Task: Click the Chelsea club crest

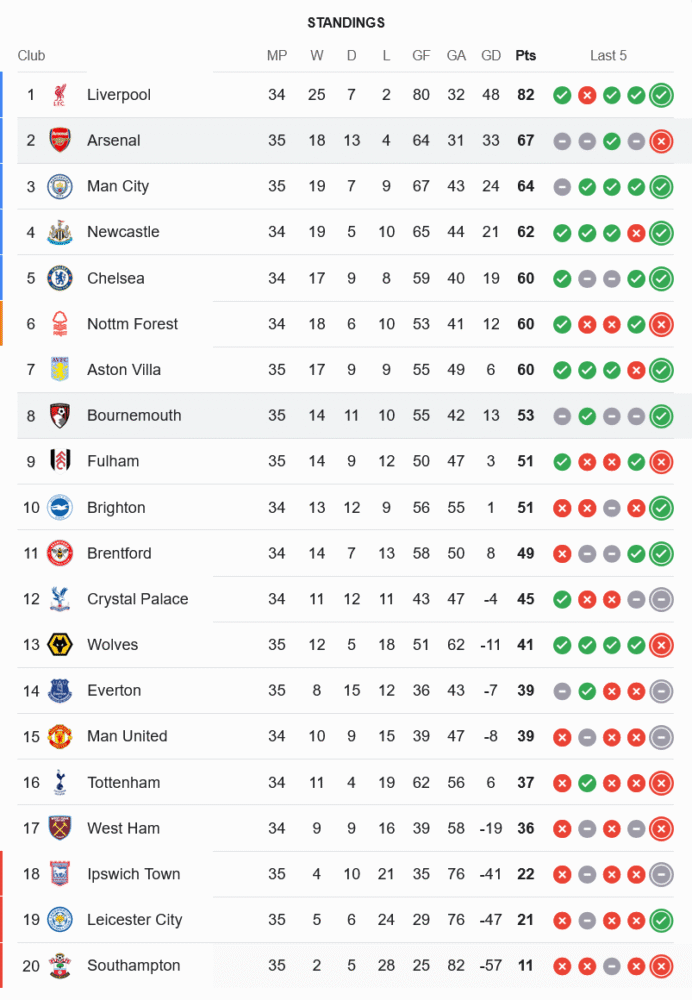Action: (60, 278)
